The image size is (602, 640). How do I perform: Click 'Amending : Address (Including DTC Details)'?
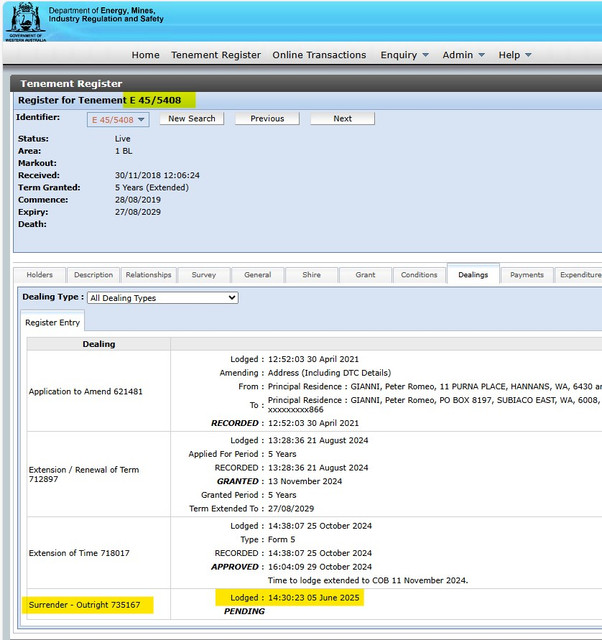pos(305,373)
